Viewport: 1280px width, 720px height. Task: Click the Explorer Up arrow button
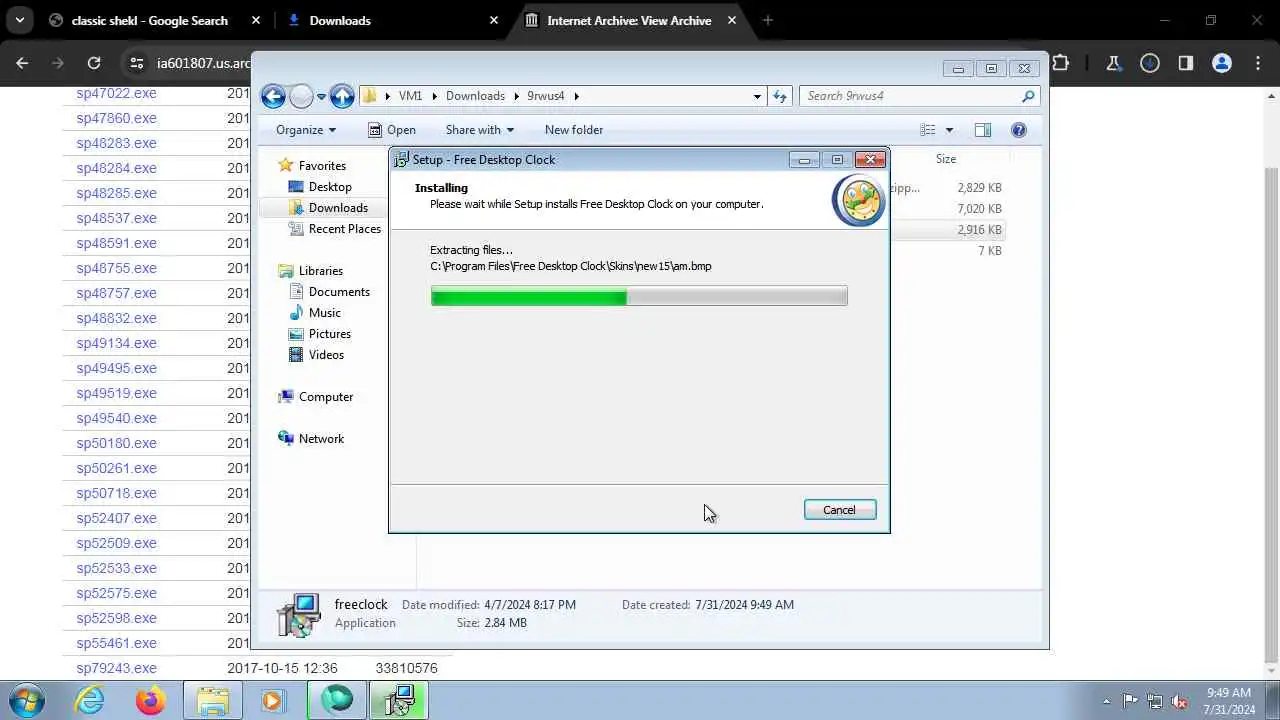click(342, 96)
